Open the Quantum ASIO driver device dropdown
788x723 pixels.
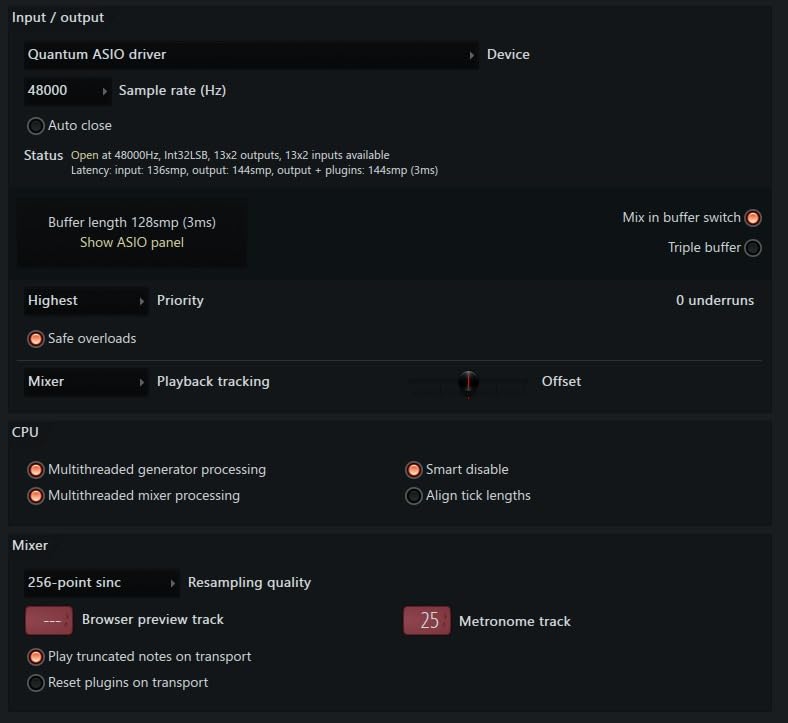point(251,55)
